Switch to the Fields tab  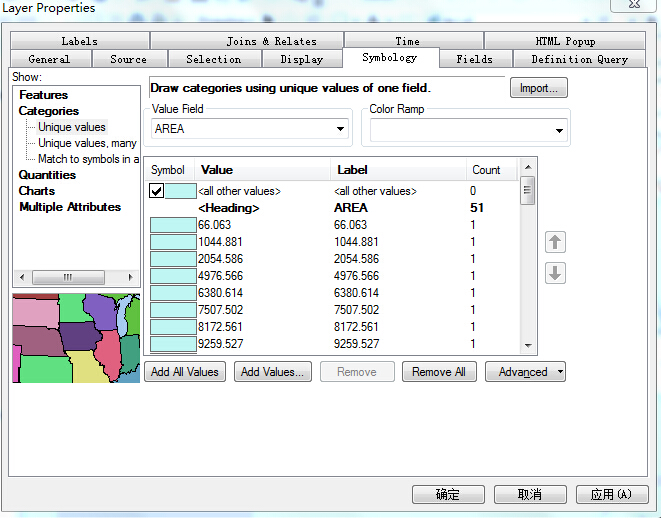point(474,59)
